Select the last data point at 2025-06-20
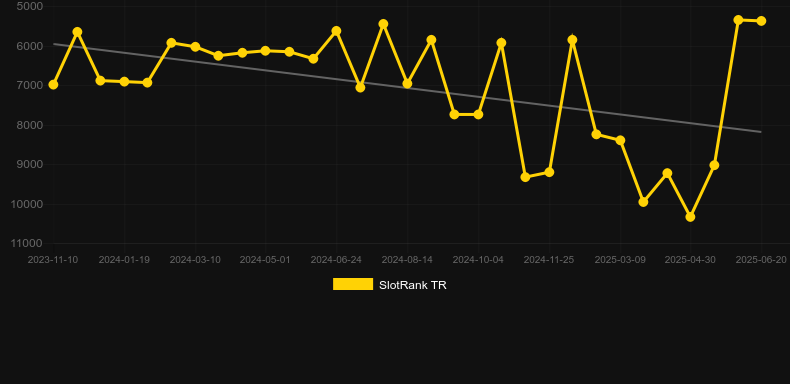 click(x=761, y=21)
